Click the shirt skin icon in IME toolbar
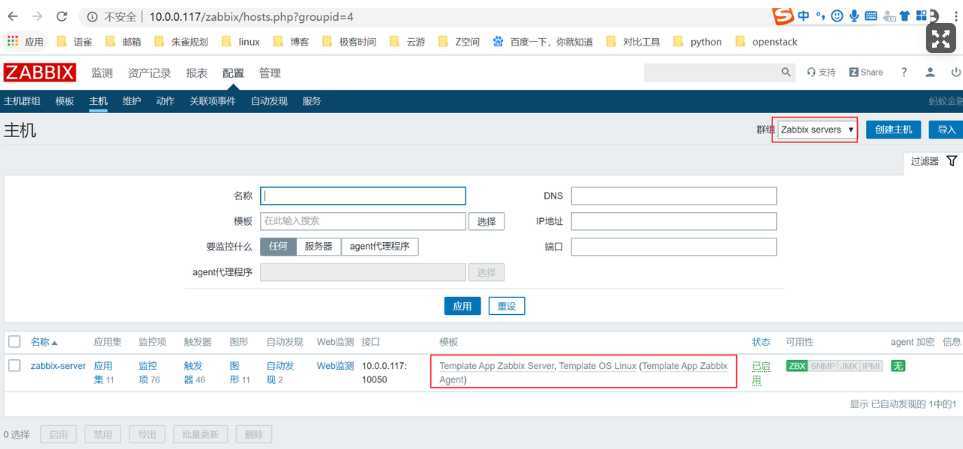Viewport: 963px width, 449px height. click(904, 16)
